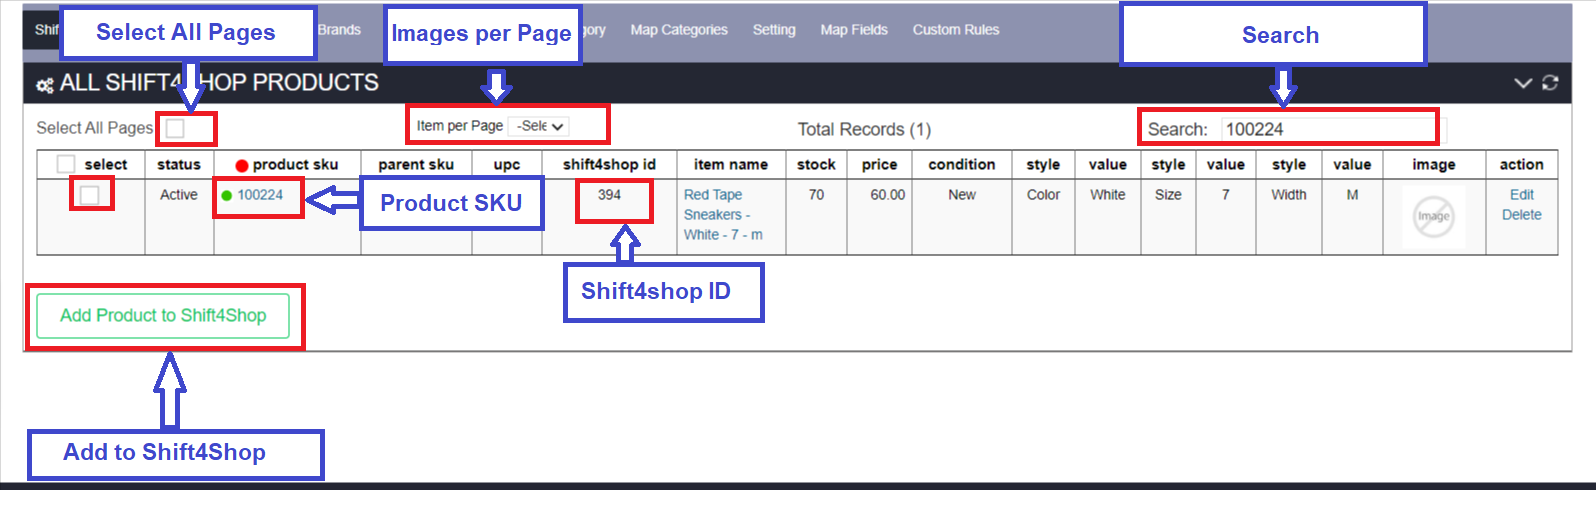Click the stock column header

click(816, 164)
